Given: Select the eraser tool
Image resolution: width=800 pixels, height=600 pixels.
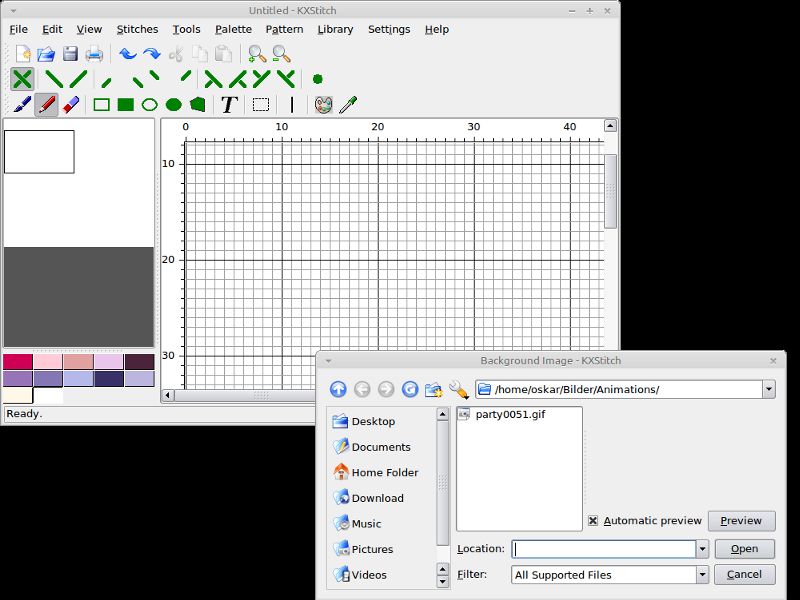Looking at the screenshot, I should coord(71,105).
